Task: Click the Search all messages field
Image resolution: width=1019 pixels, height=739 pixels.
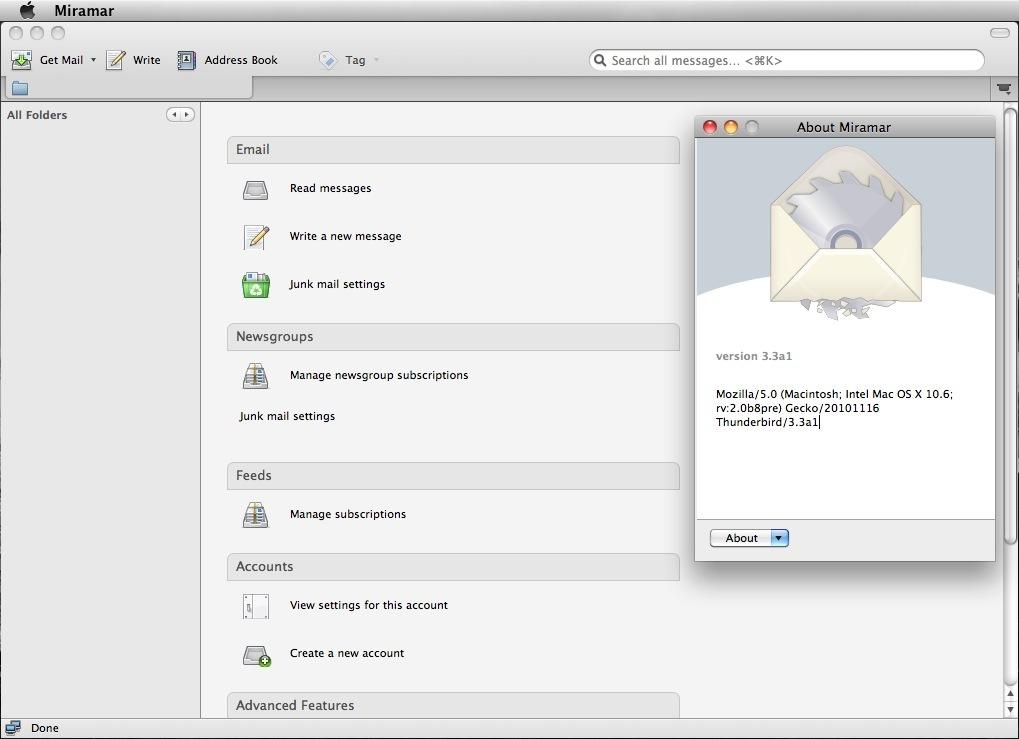Action: coord(786,60)
